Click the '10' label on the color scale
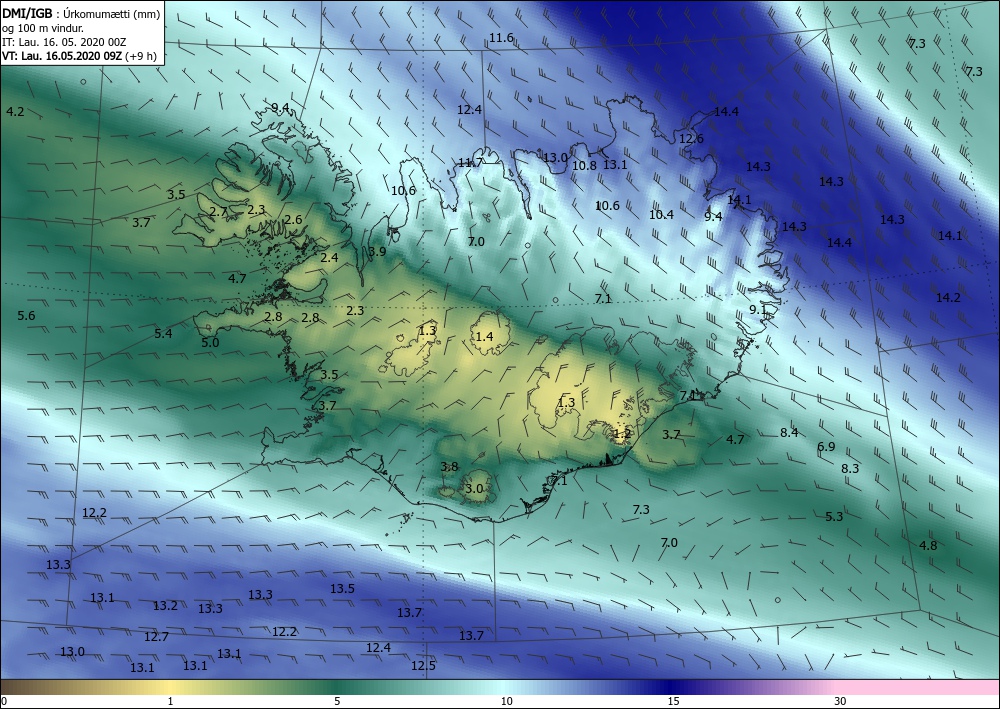 point(506,701)
